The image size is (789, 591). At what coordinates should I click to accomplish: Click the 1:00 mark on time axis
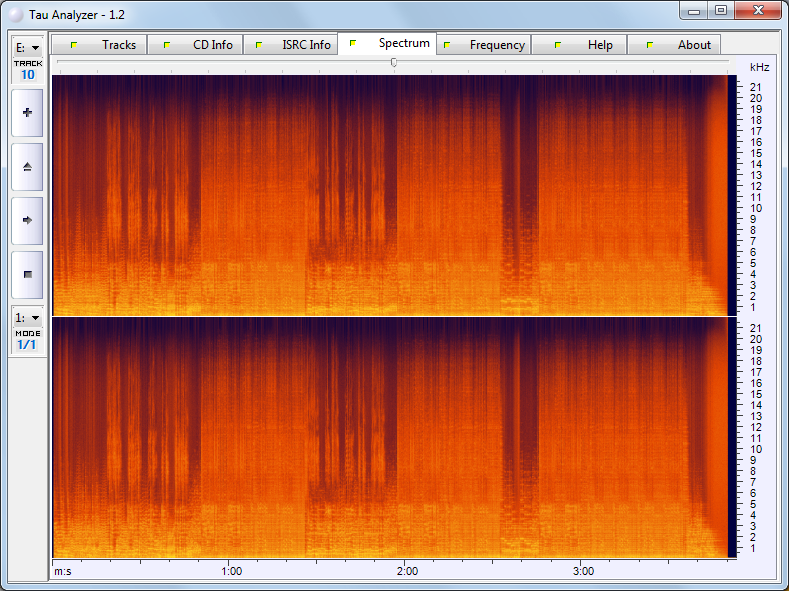[230, 571]
